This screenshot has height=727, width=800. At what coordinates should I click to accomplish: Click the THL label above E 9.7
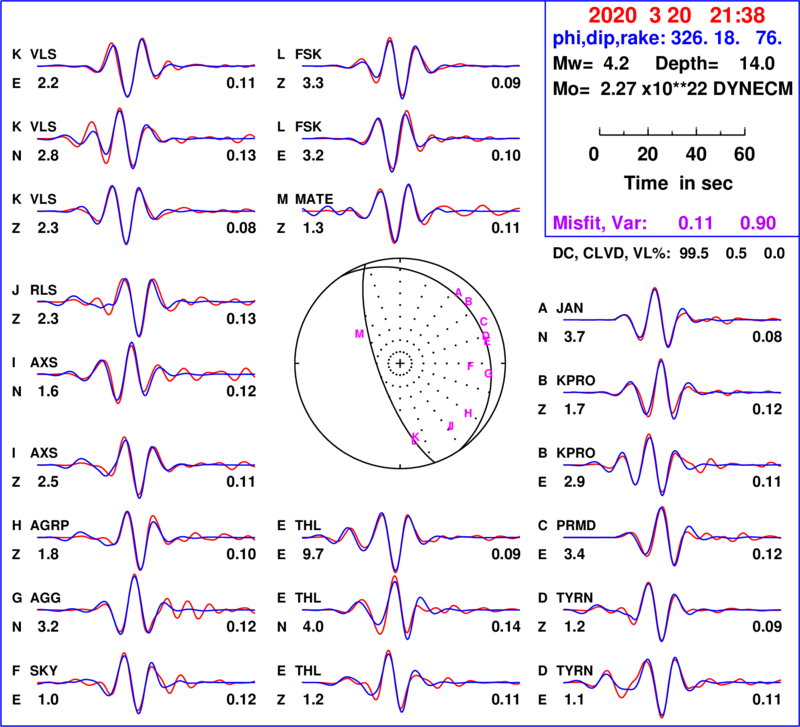point(308,525)
